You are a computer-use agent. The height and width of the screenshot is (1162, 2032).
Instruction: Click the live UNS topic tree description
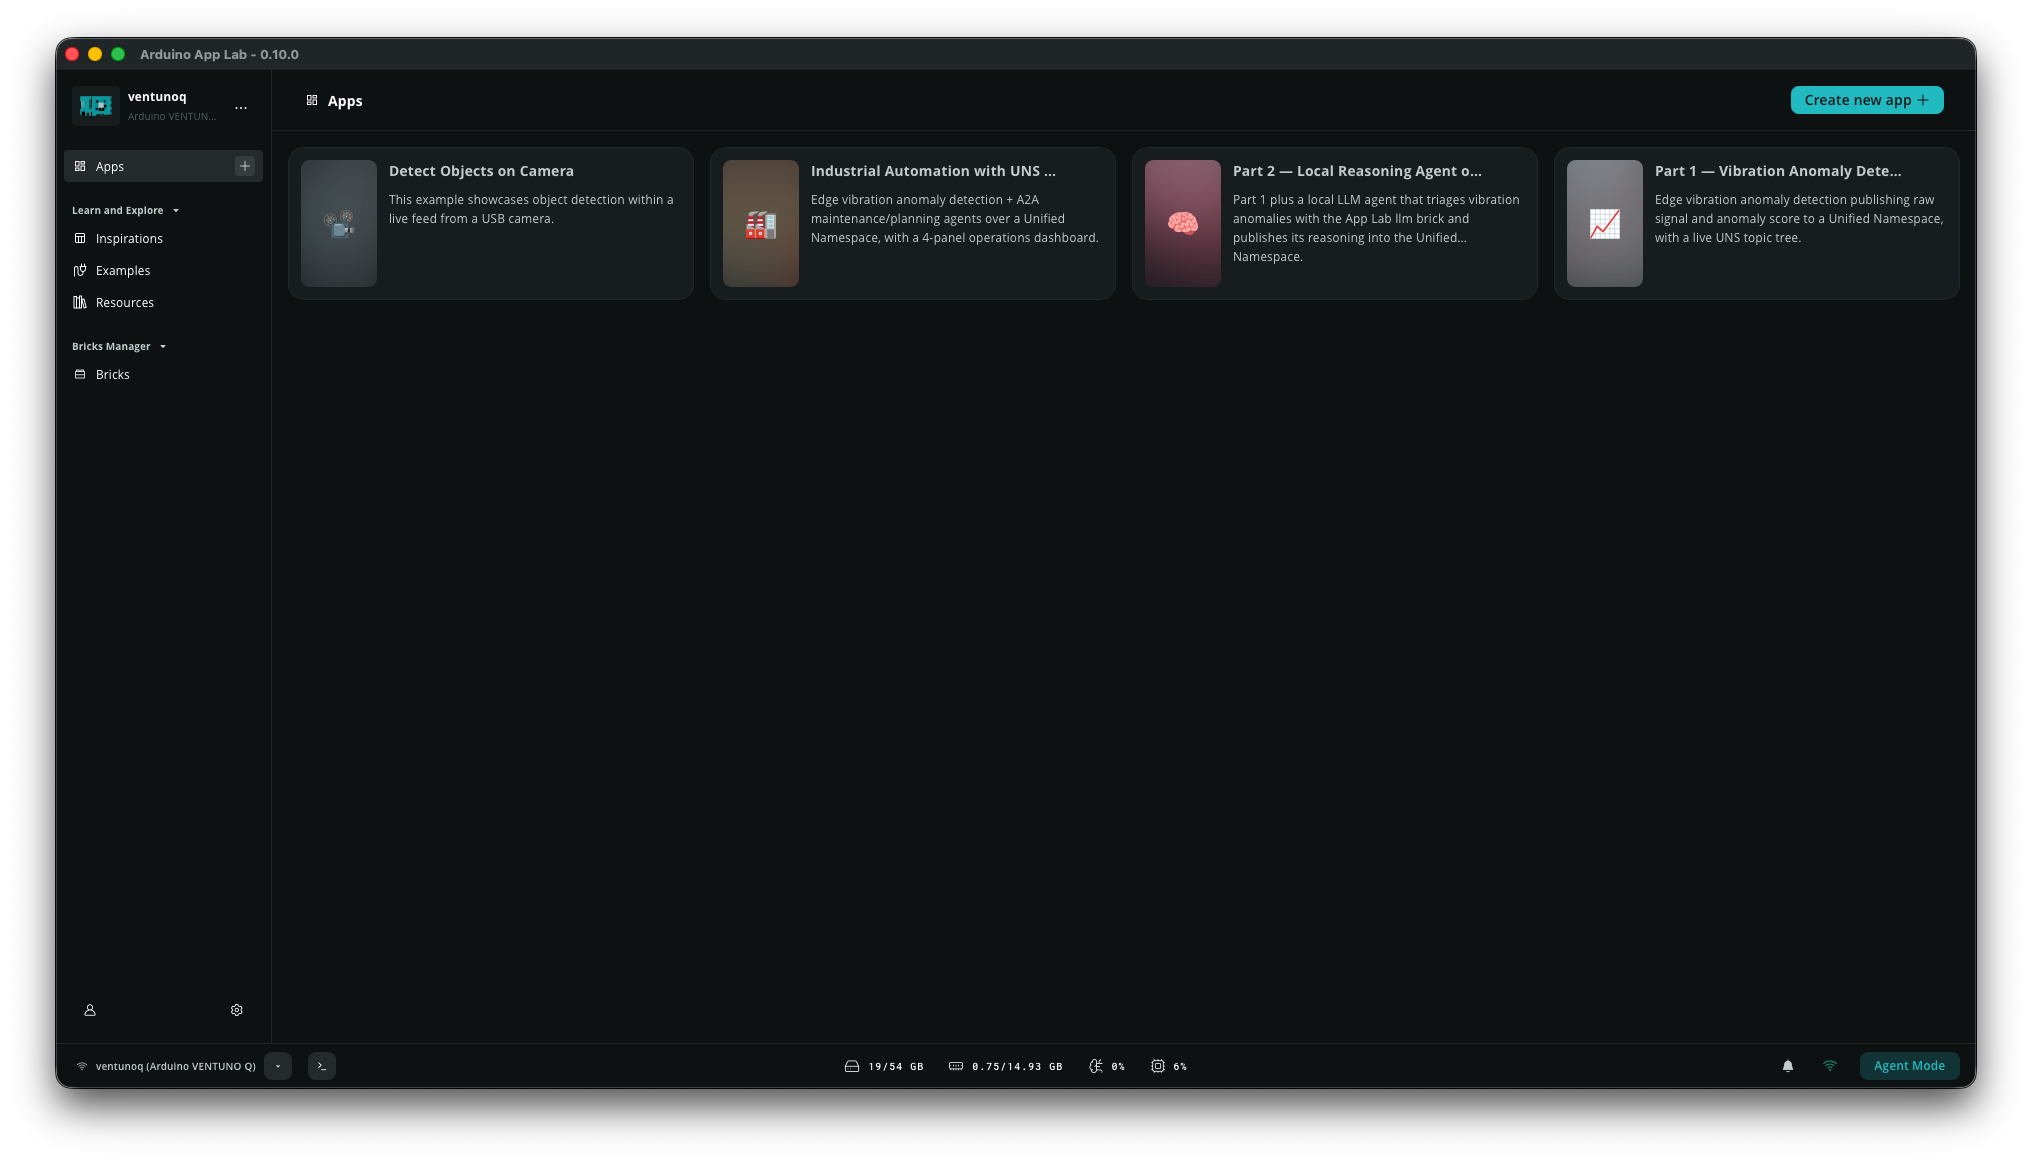click(x=1799, y=219)
